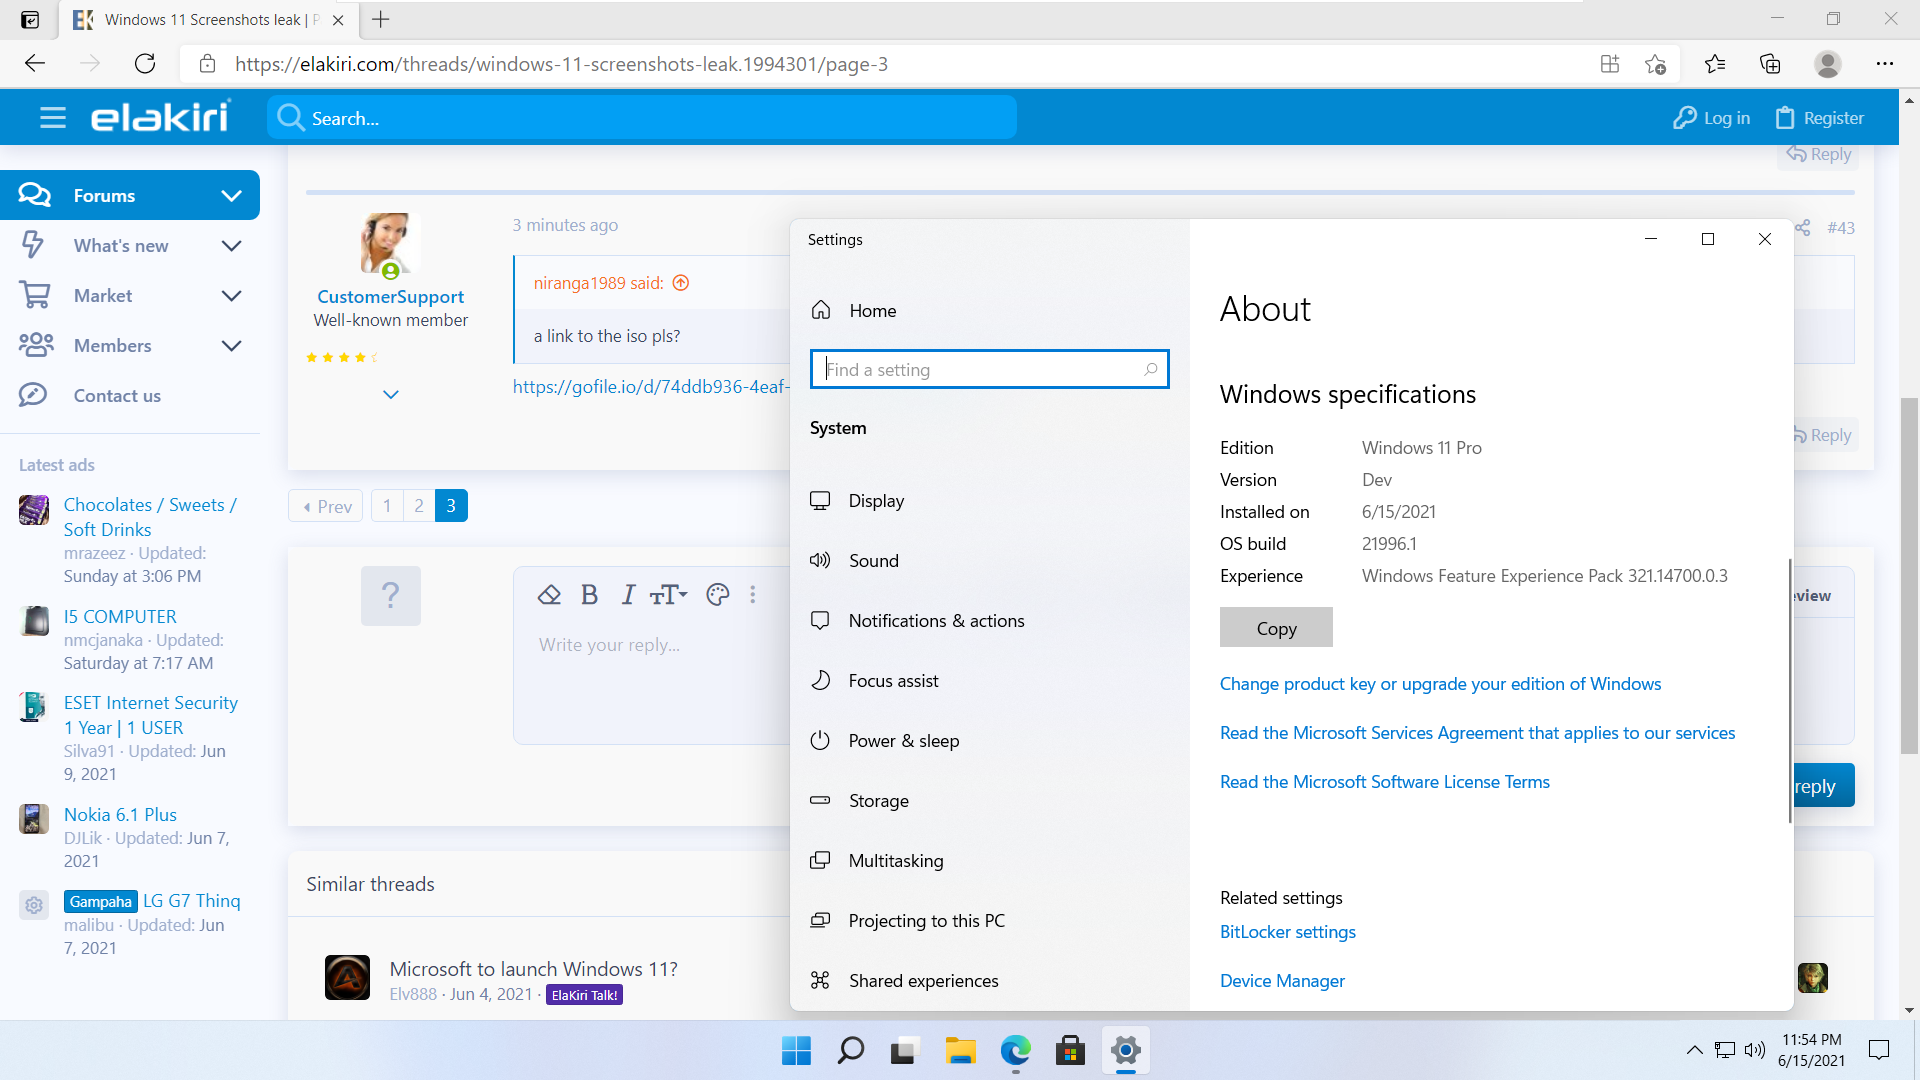1920x1080 pixels.
Task: Toggle italic in reply editor
Action: click(628, 595)
